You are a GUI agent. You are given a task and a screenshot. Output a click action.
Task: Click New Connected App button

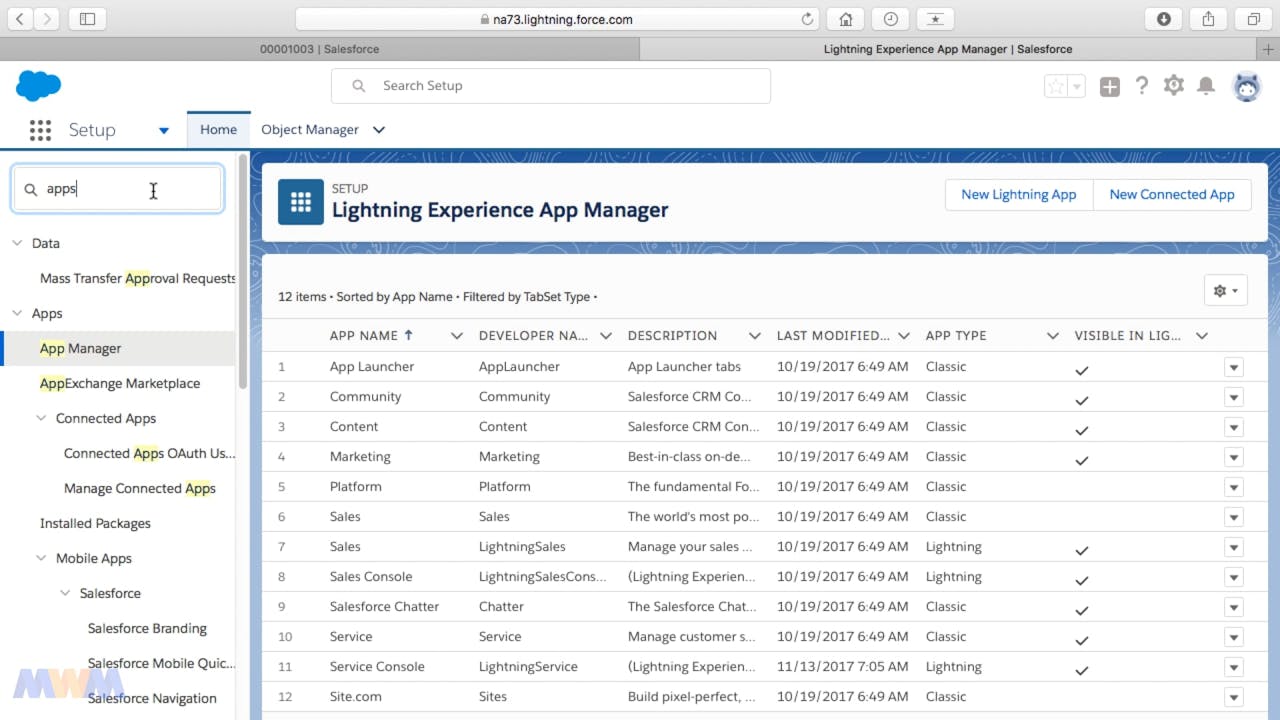coord(1172,195)
